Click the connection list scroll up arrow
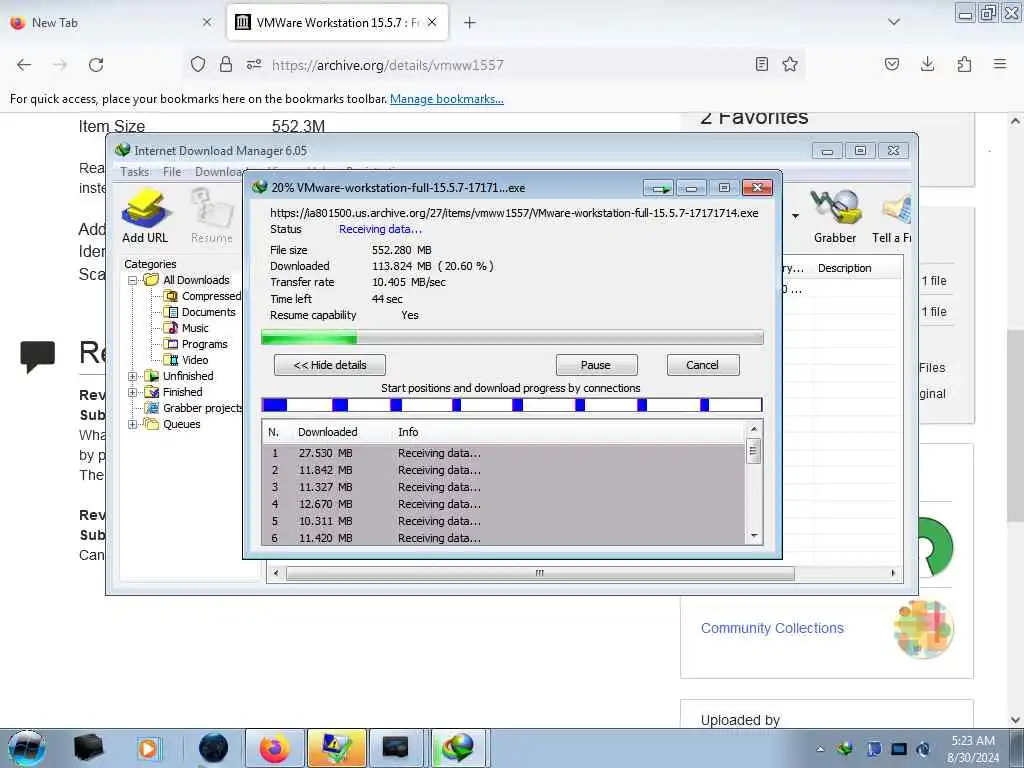1024x768 pixels. pos(754,429)
